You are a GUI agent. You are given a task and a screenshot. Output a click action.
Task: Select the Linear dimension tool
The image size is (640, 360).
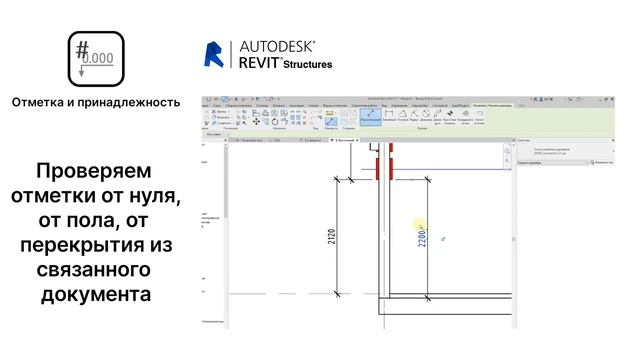389,116
